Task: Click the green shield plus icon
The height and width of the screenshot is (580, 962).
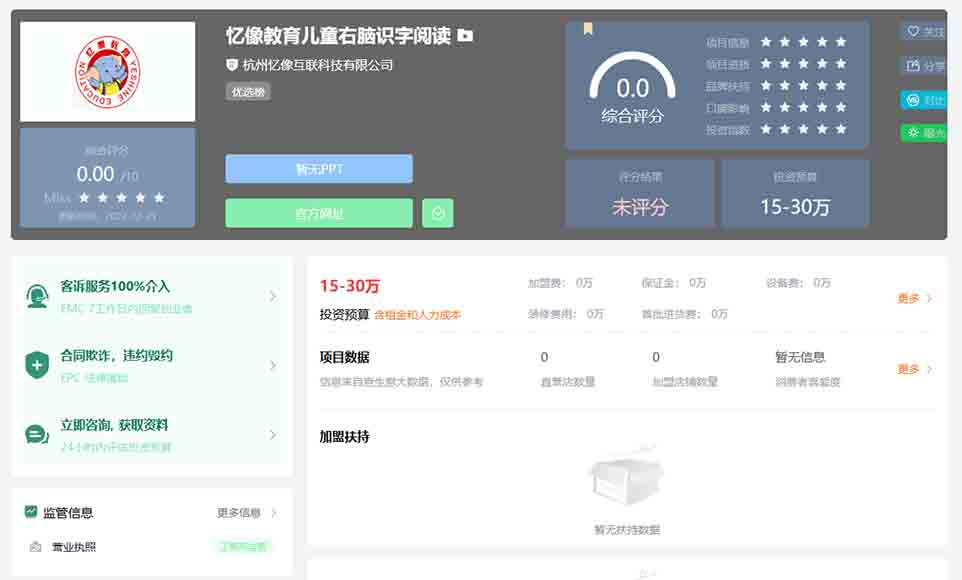Action: (37, 365)
